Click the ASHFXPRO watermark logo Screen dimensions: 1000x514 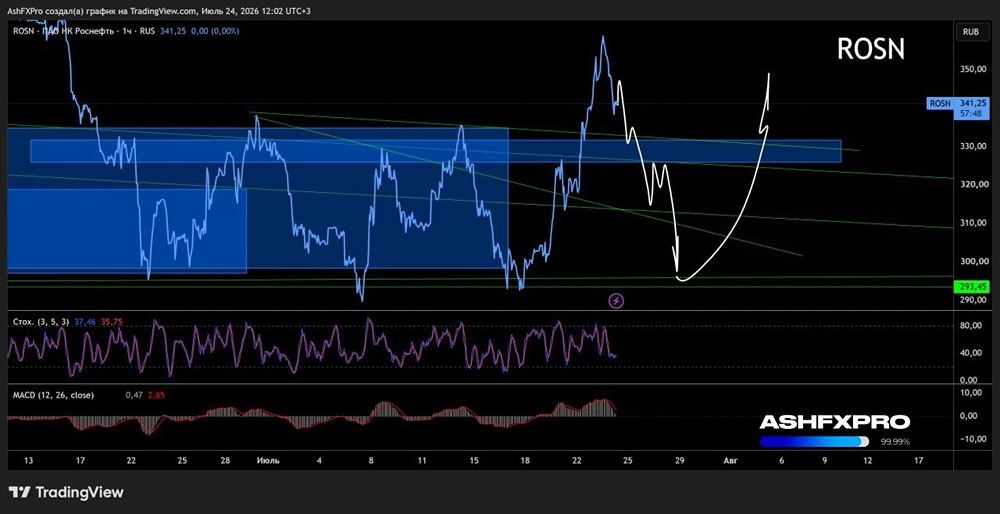tap(835, 422)
